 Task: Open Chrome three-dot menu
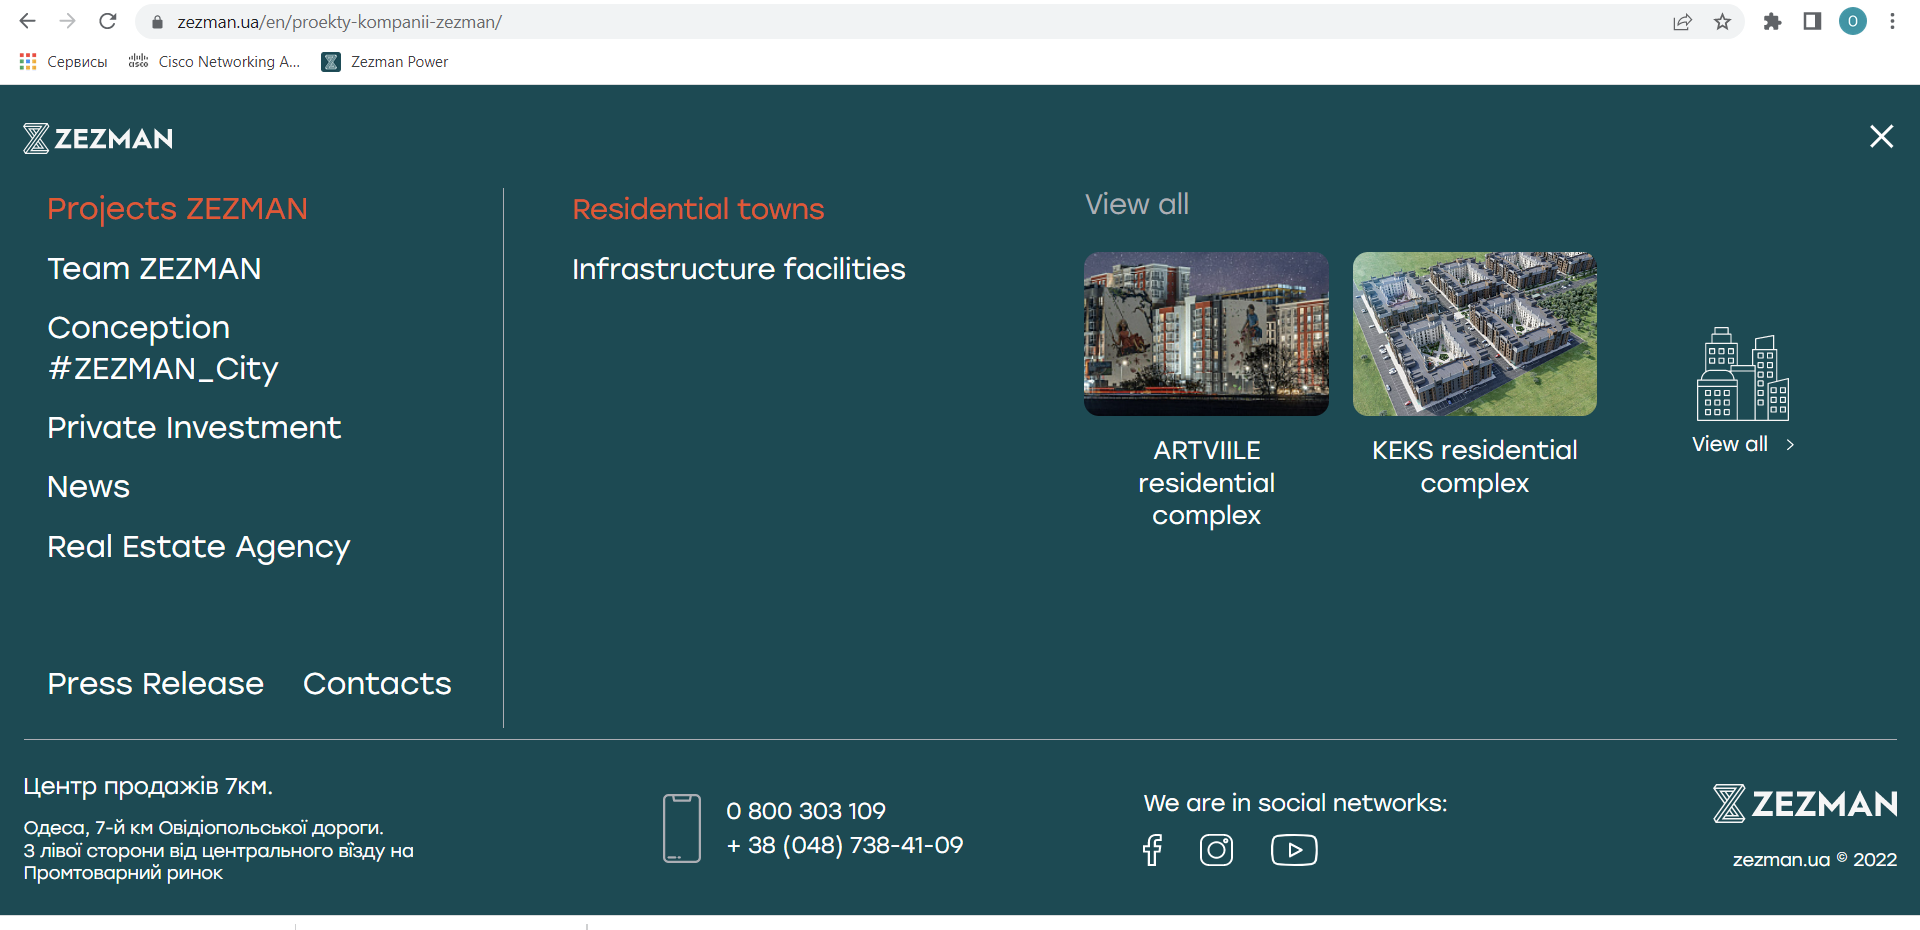coord(1892,22)
